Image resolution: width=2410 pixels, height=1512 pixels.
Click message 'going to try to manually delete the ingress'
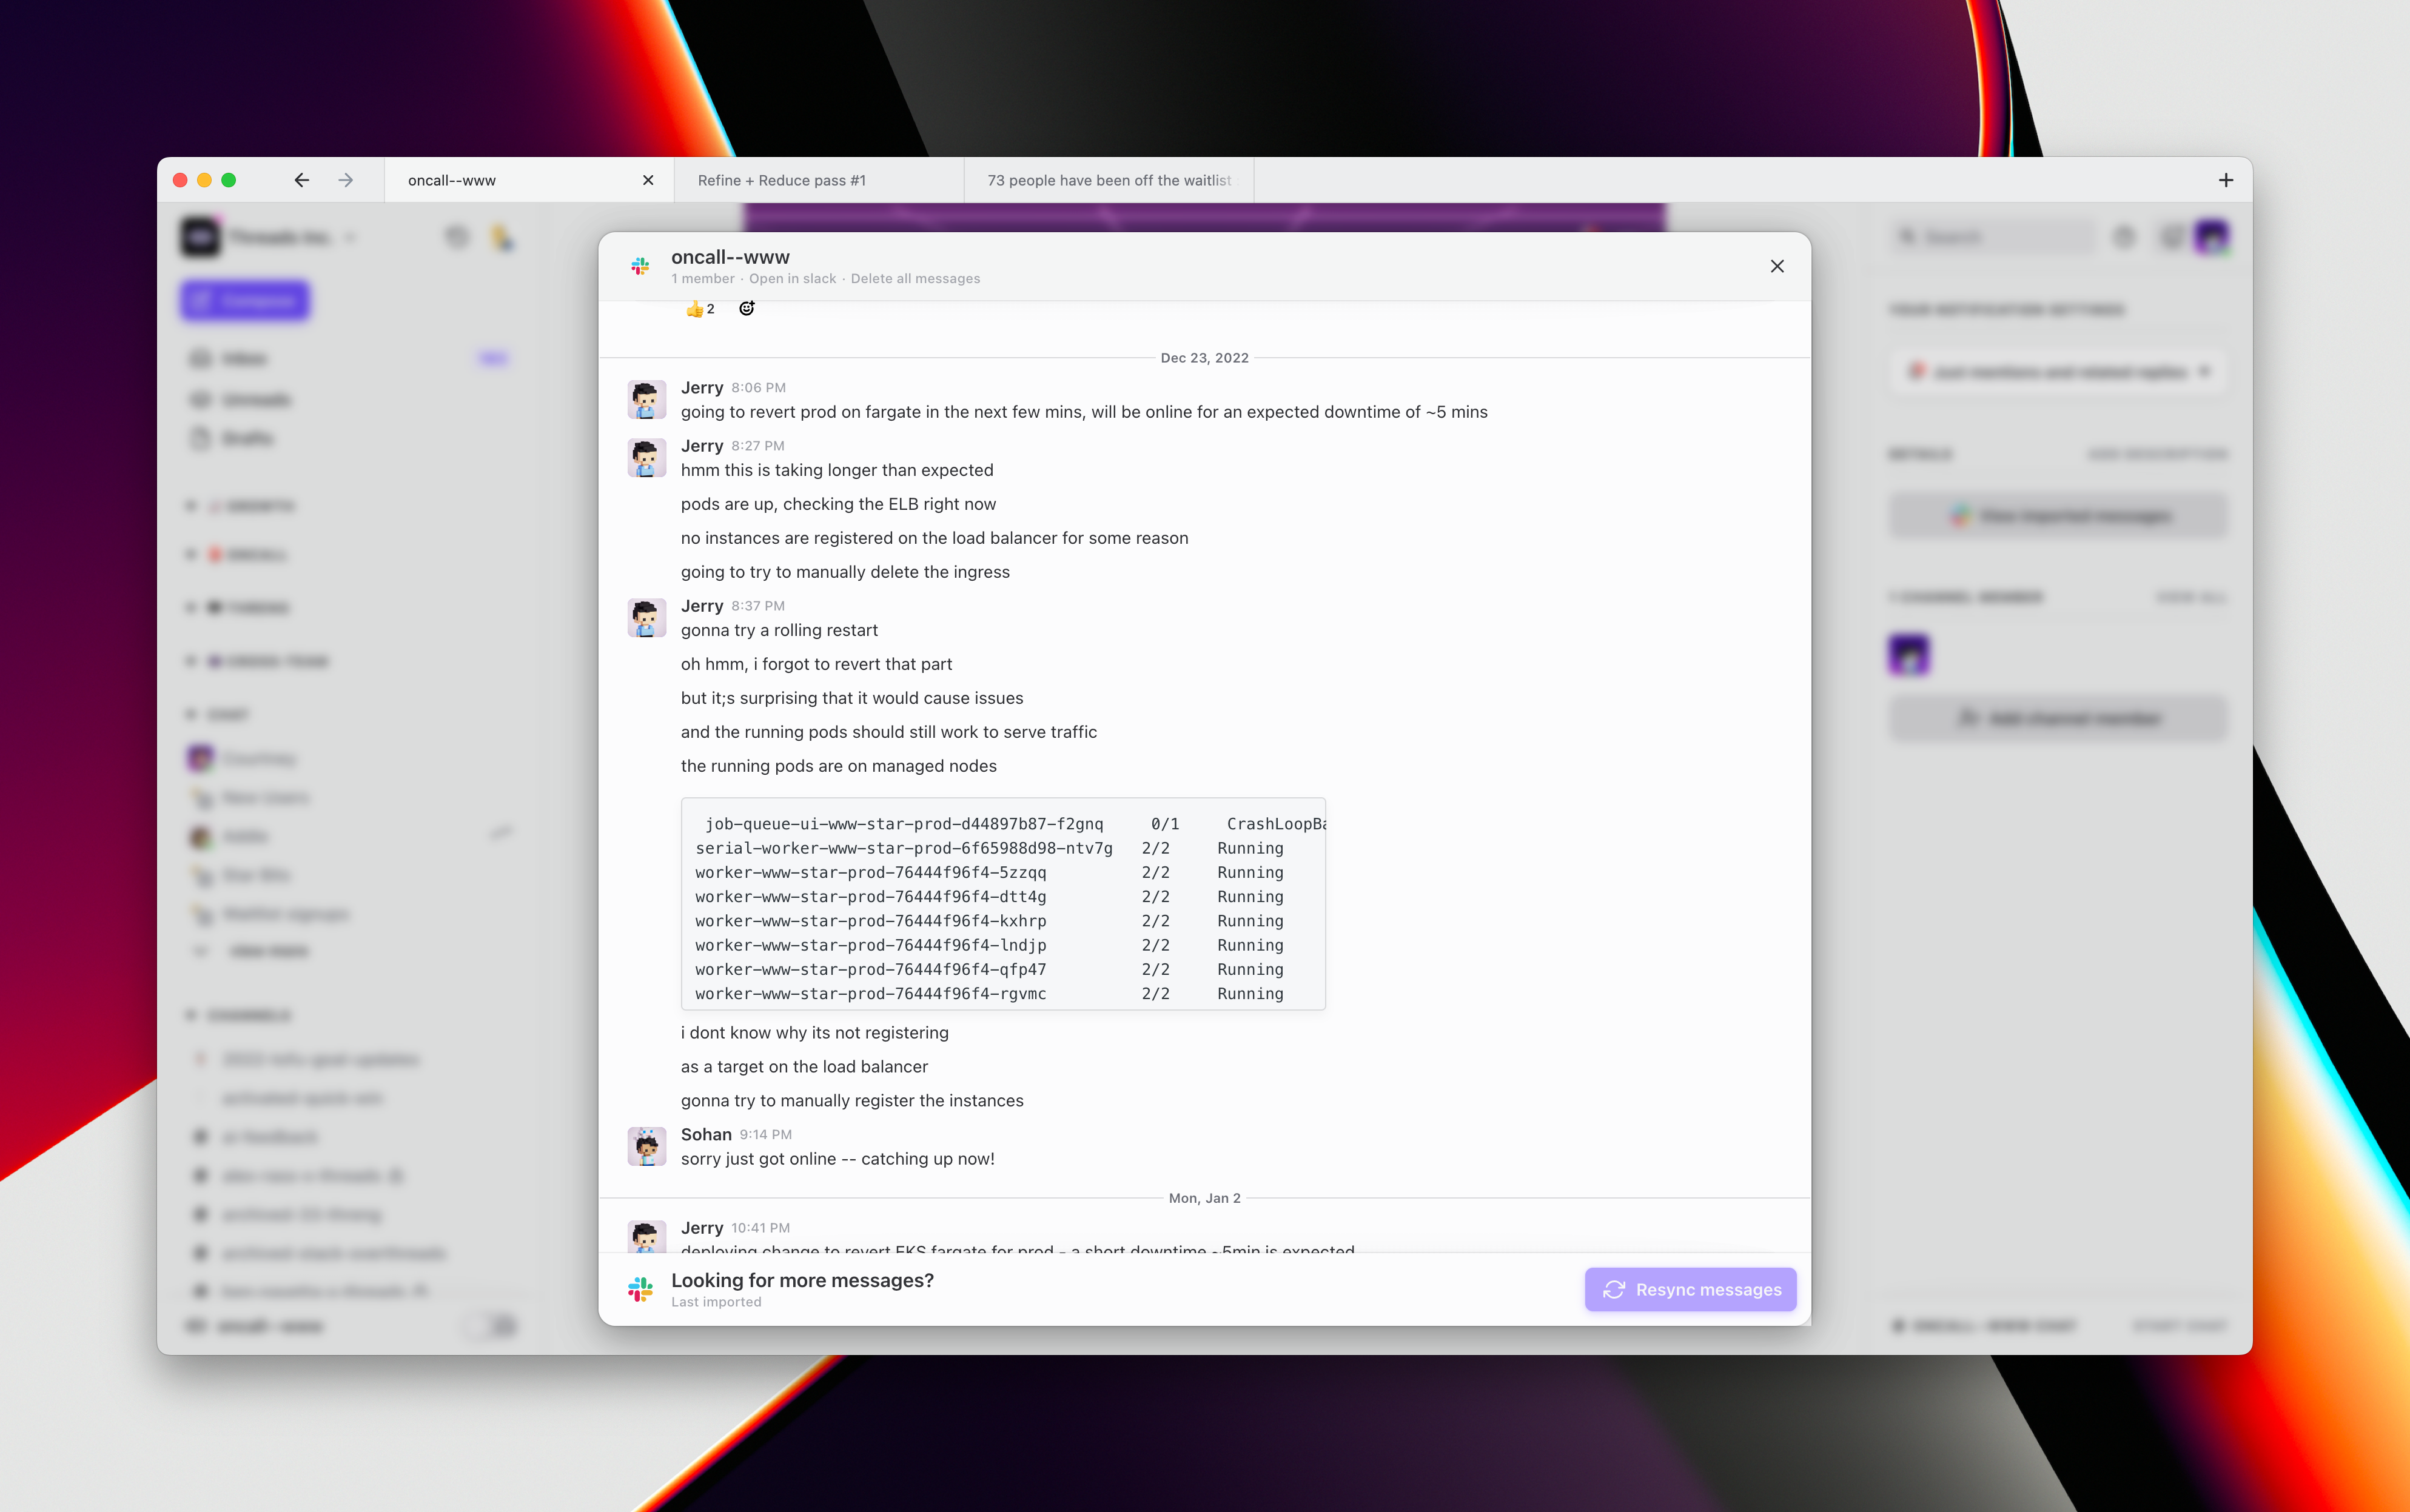point(845,572)
